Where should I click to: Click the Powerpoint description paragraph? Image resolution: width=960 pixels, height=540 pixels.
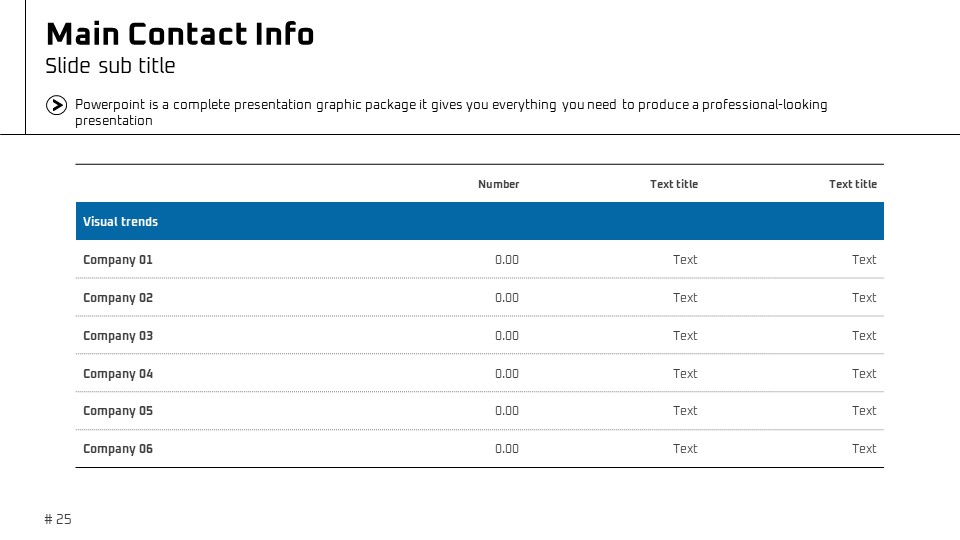point(451,112)
